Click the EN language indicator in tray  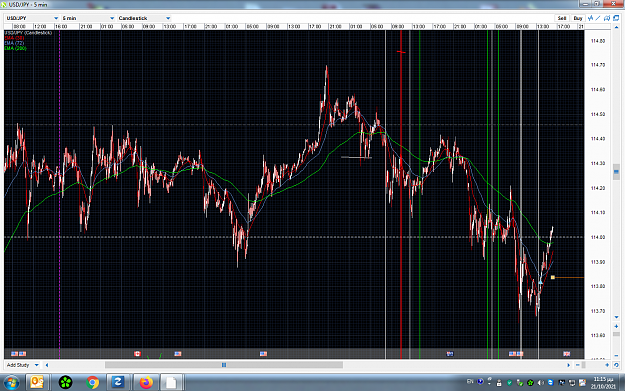(x=470, y=382)
